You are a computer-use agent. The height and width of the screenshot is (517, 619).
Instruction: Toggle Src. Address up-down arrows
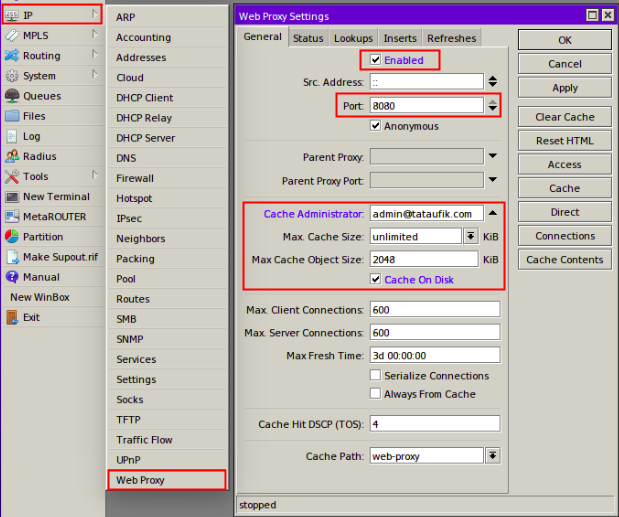click(x=493, y=82)
